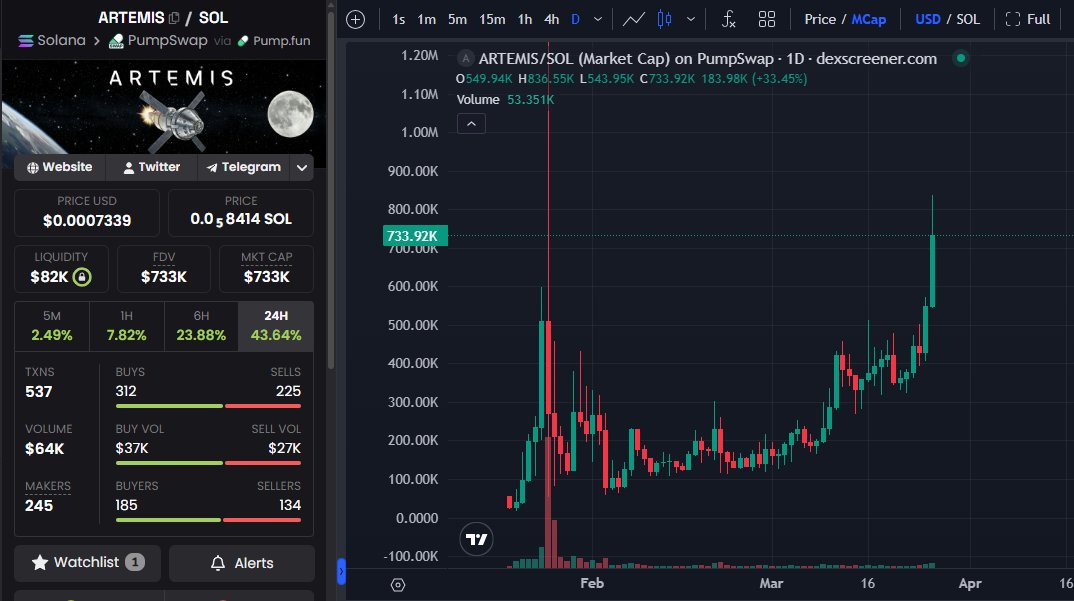This screenshot has width=1074, height=601.
Task: Select the 24H stats tab
Action: pyautogui.click(x=276, y=326)
